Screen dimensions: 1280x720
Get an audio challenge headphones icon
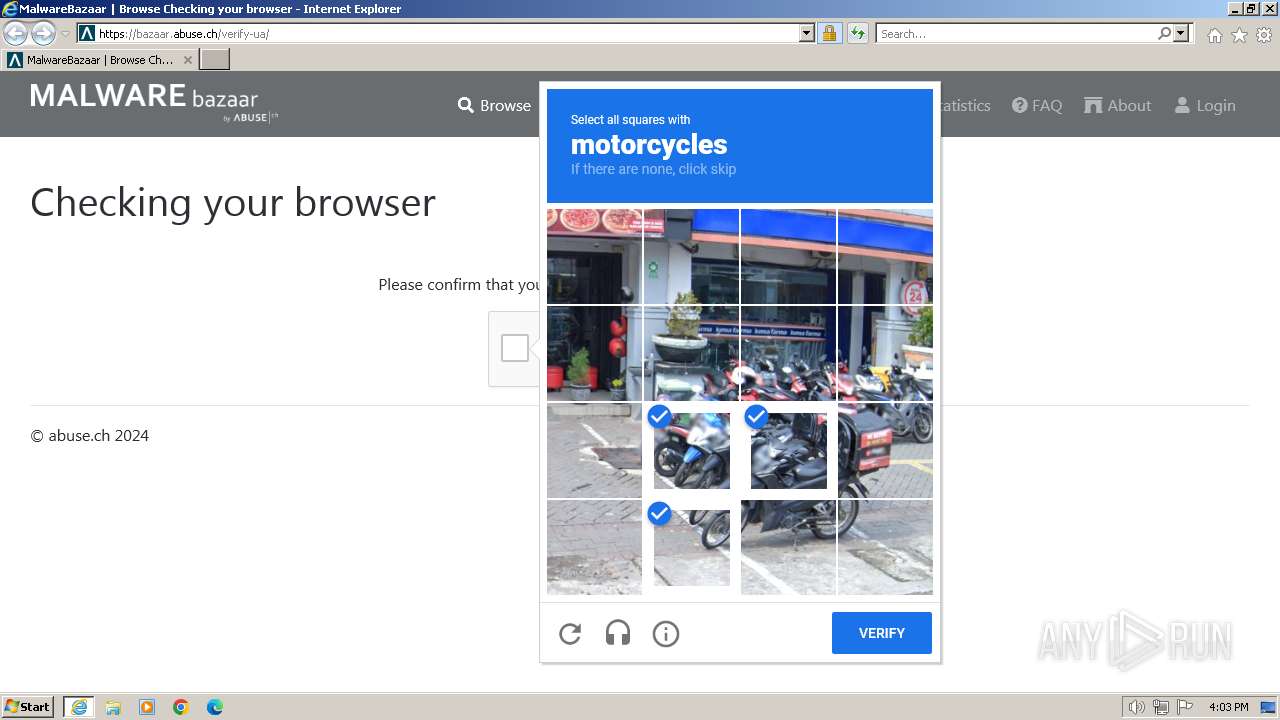(x=618, y=633)
